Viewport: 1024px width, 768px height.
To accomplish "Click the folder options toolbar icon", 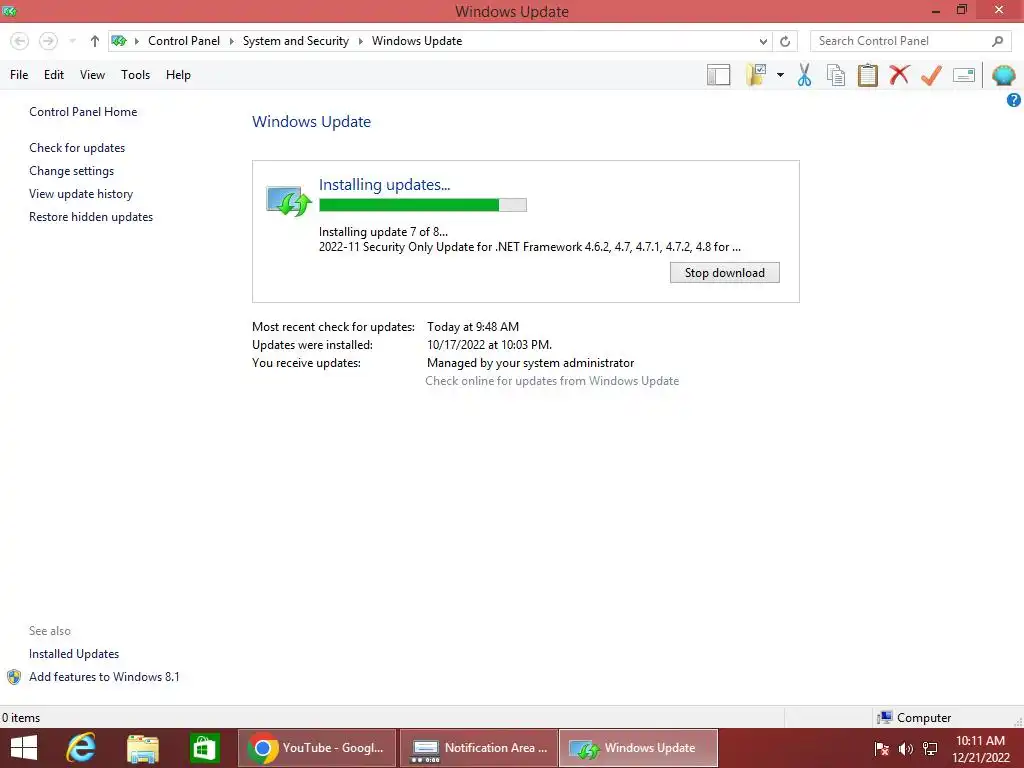I will [756, 75].
